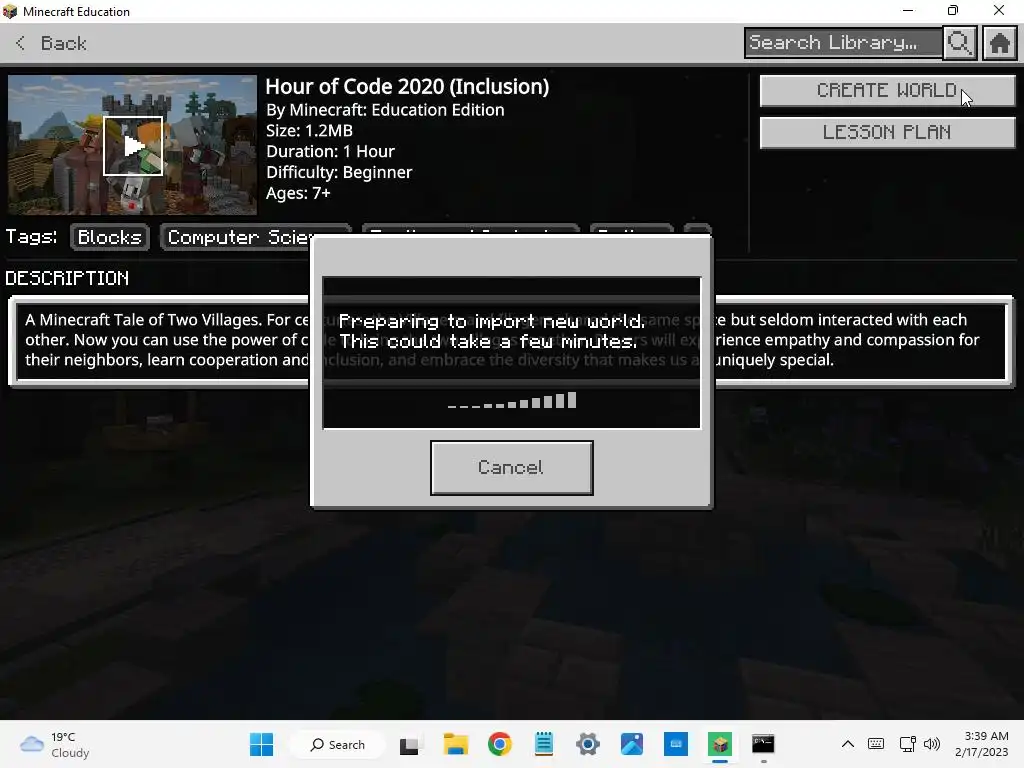Screen dimensions: 1024x768
Task: Open the taskbar Search box
Action: point(338,744)
